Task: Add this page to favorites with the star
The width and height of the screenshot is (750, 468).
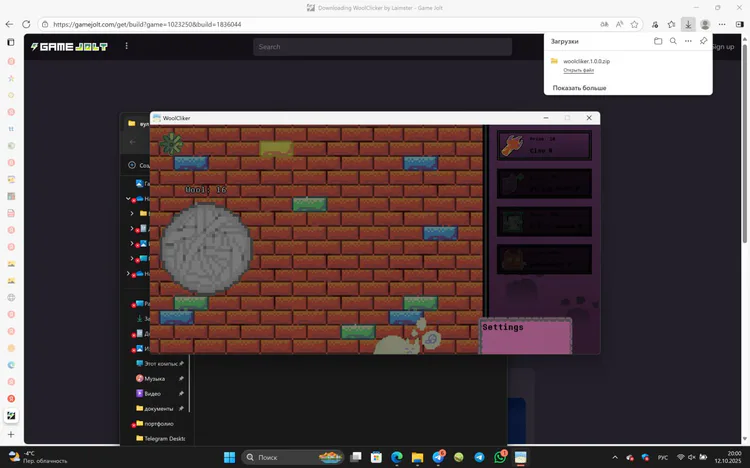Action: (634, 24)
